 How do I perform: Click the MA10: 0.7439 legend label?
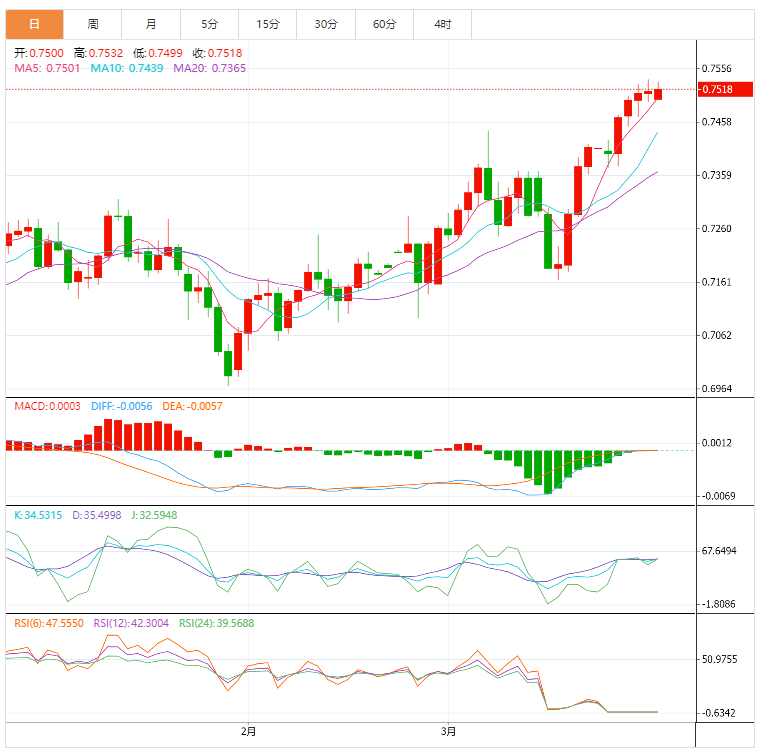point(127,68)
